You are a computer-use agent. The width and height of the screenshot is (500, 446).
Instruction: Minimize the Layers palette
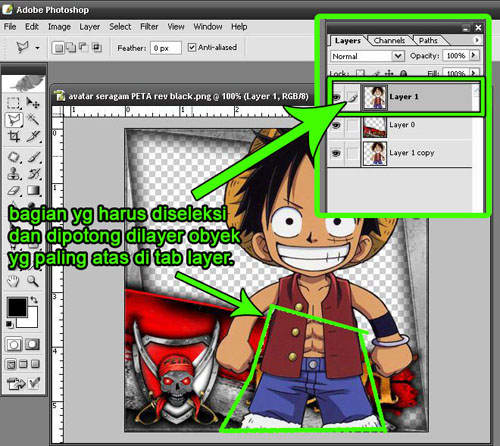pyautogui.click(x=467, y=28)
